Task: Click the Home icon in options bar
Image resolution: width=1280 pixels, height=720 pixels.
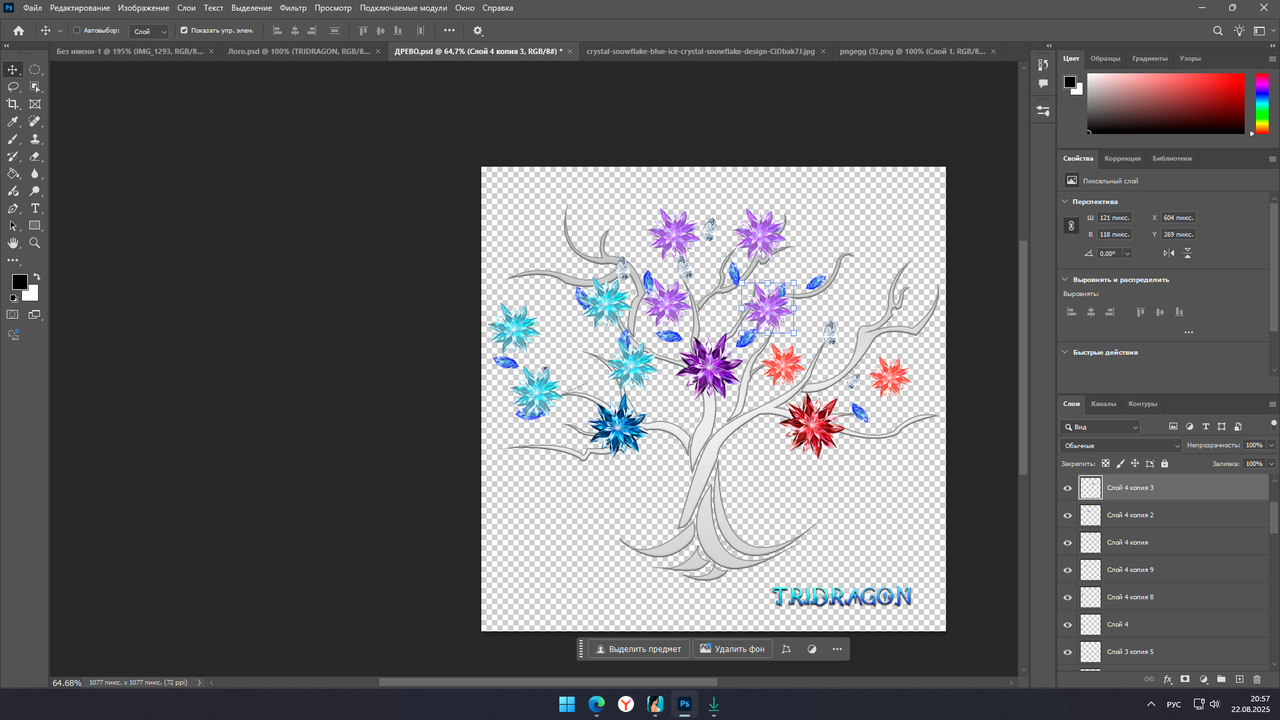Action: [18, 31]
